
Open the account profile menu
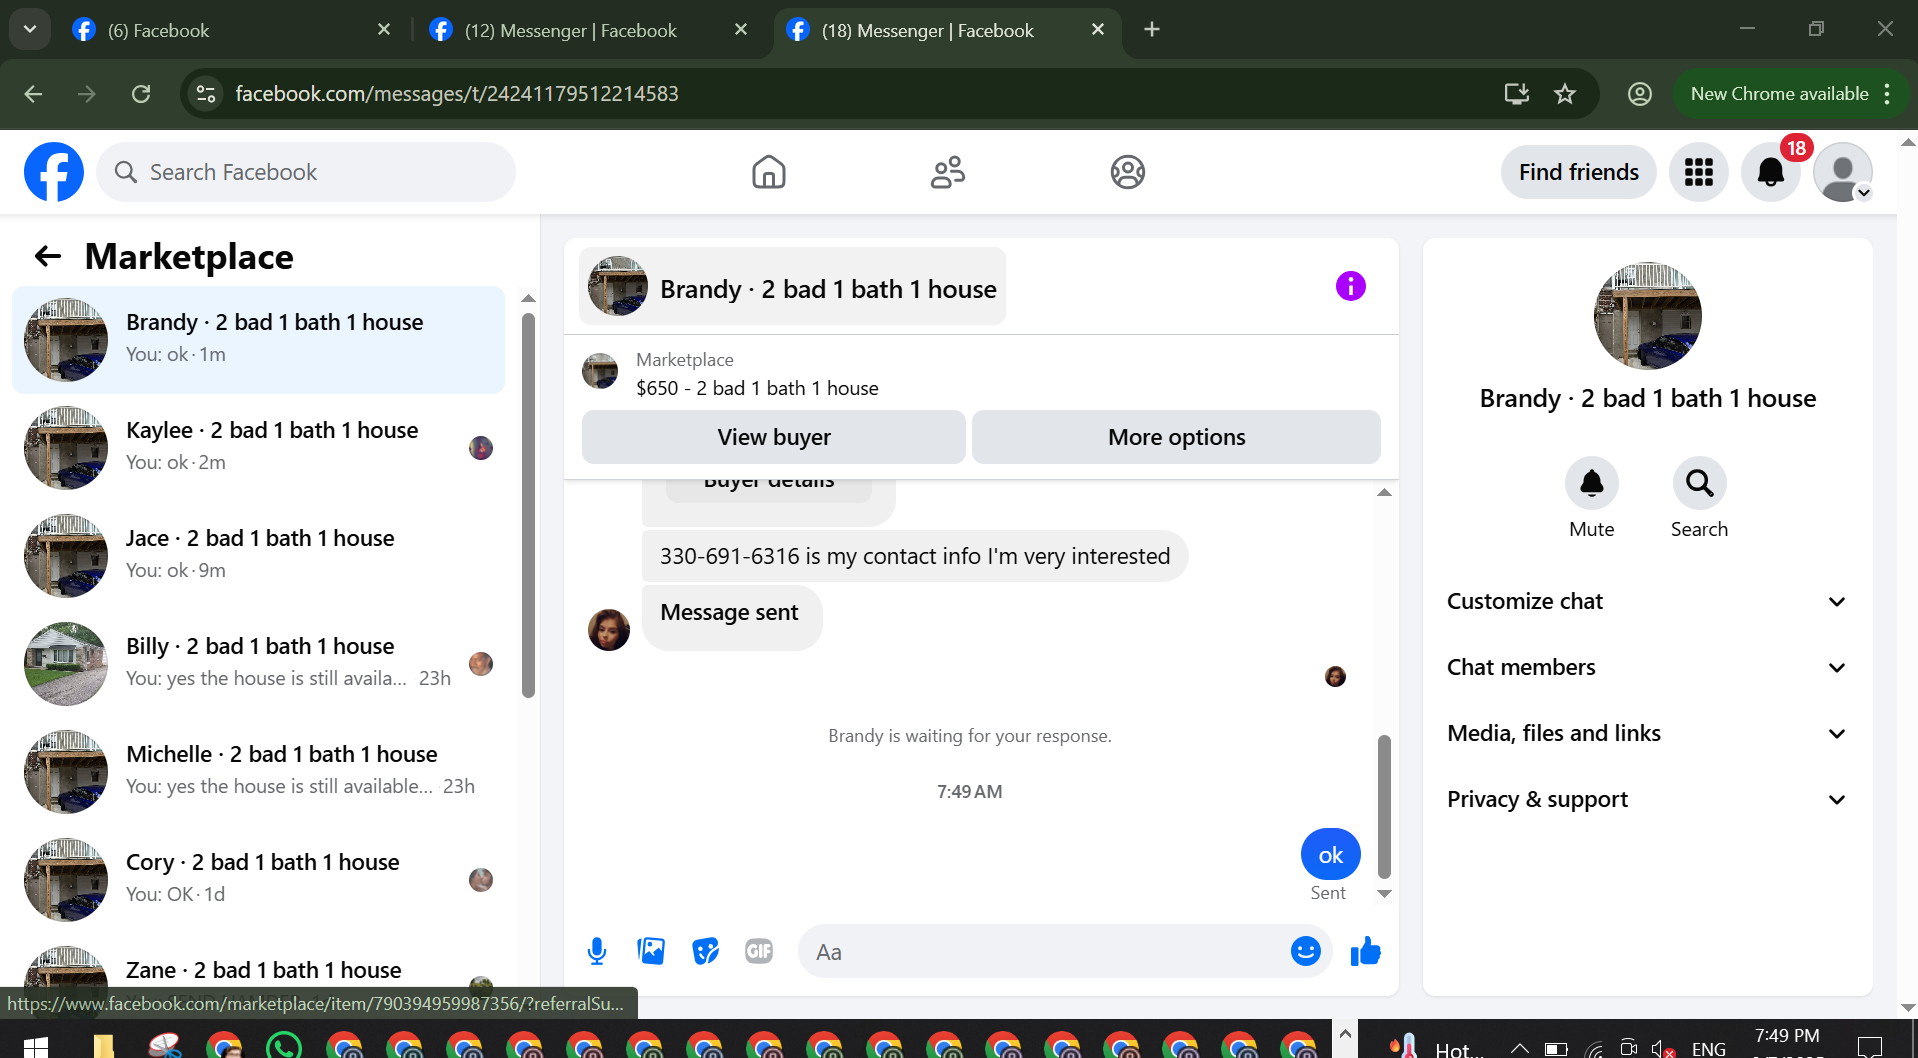(x=1843, y=172)
